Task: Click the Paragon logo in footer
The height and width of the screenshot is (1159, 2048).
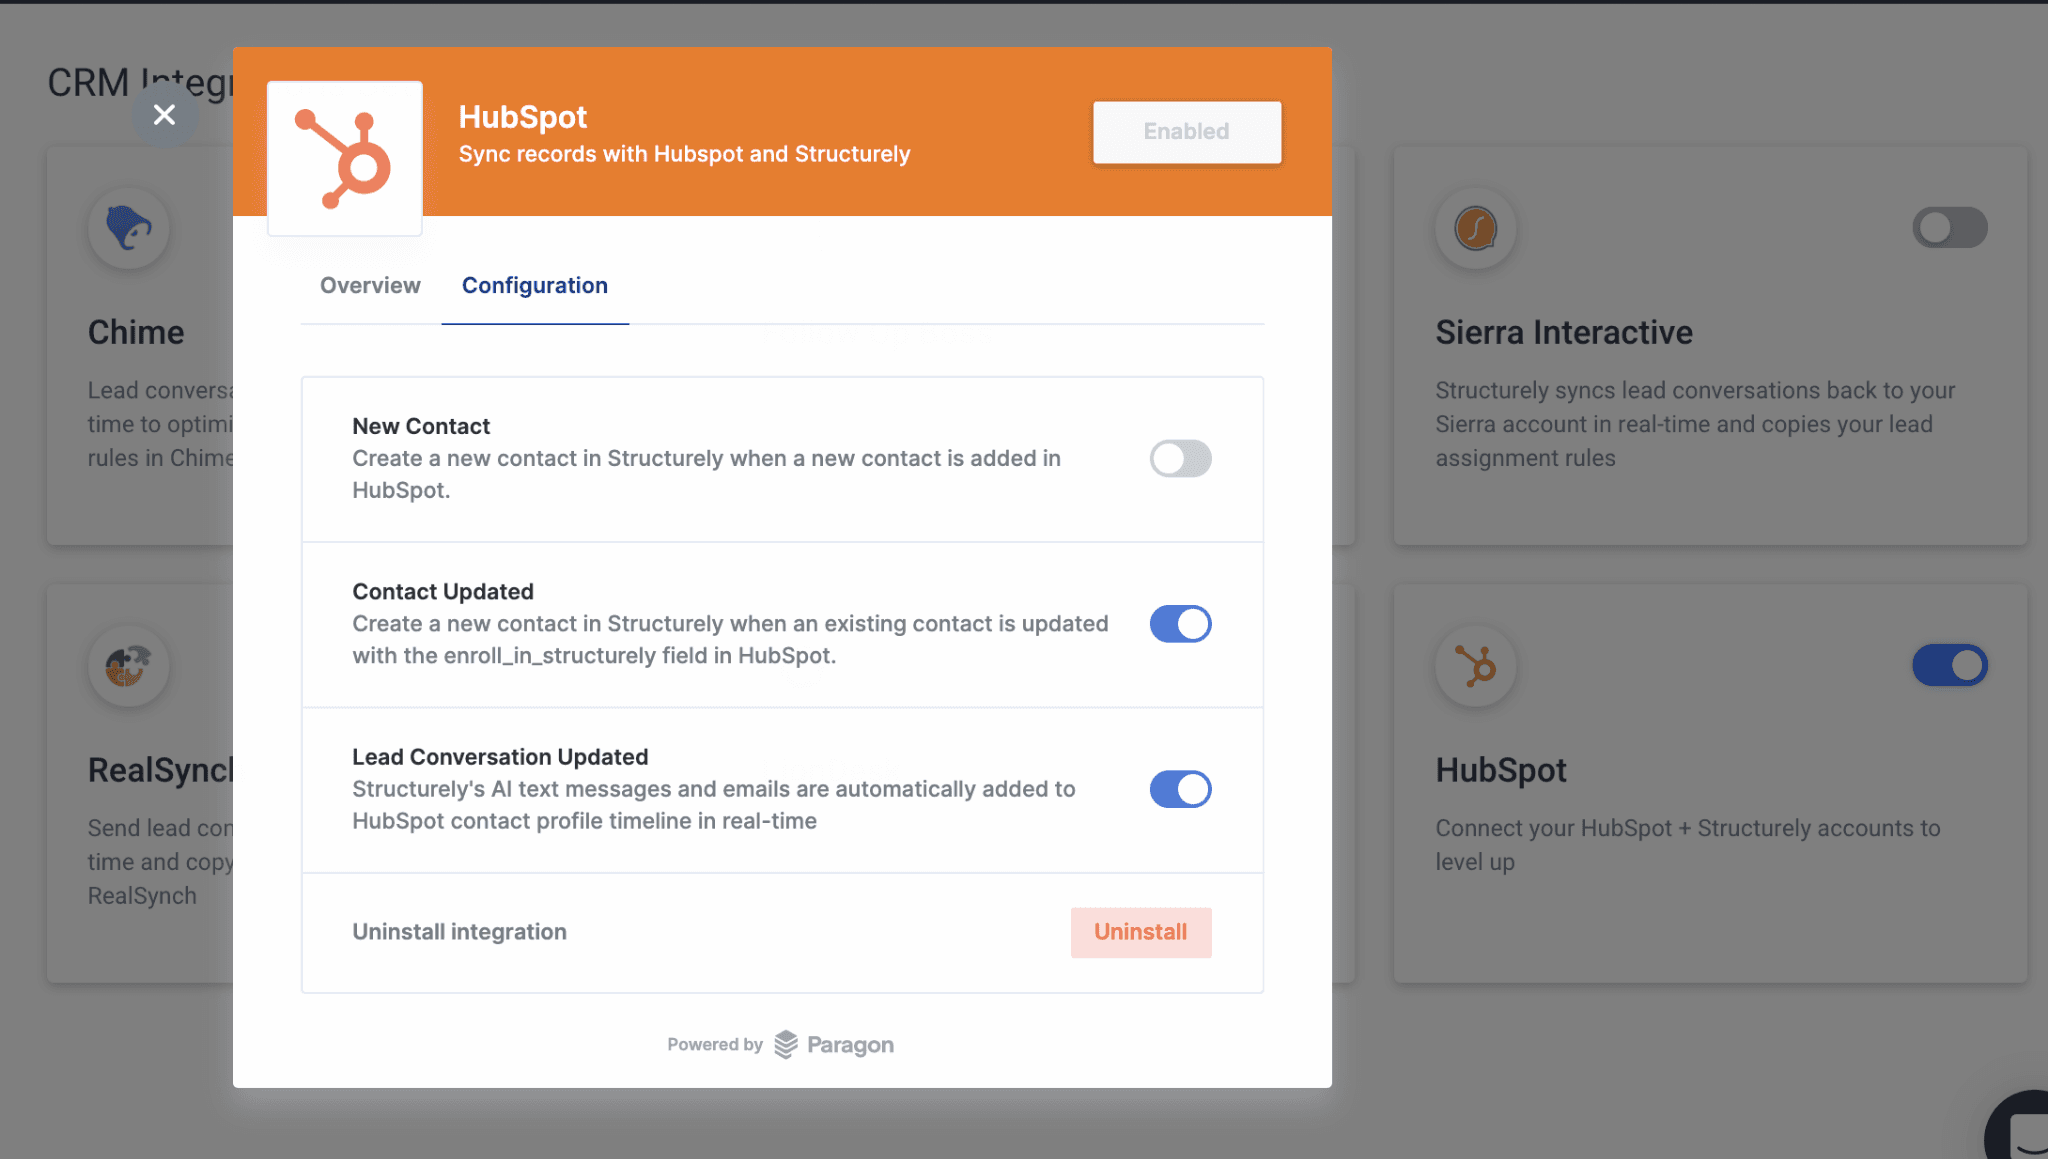Action: 786,1044
